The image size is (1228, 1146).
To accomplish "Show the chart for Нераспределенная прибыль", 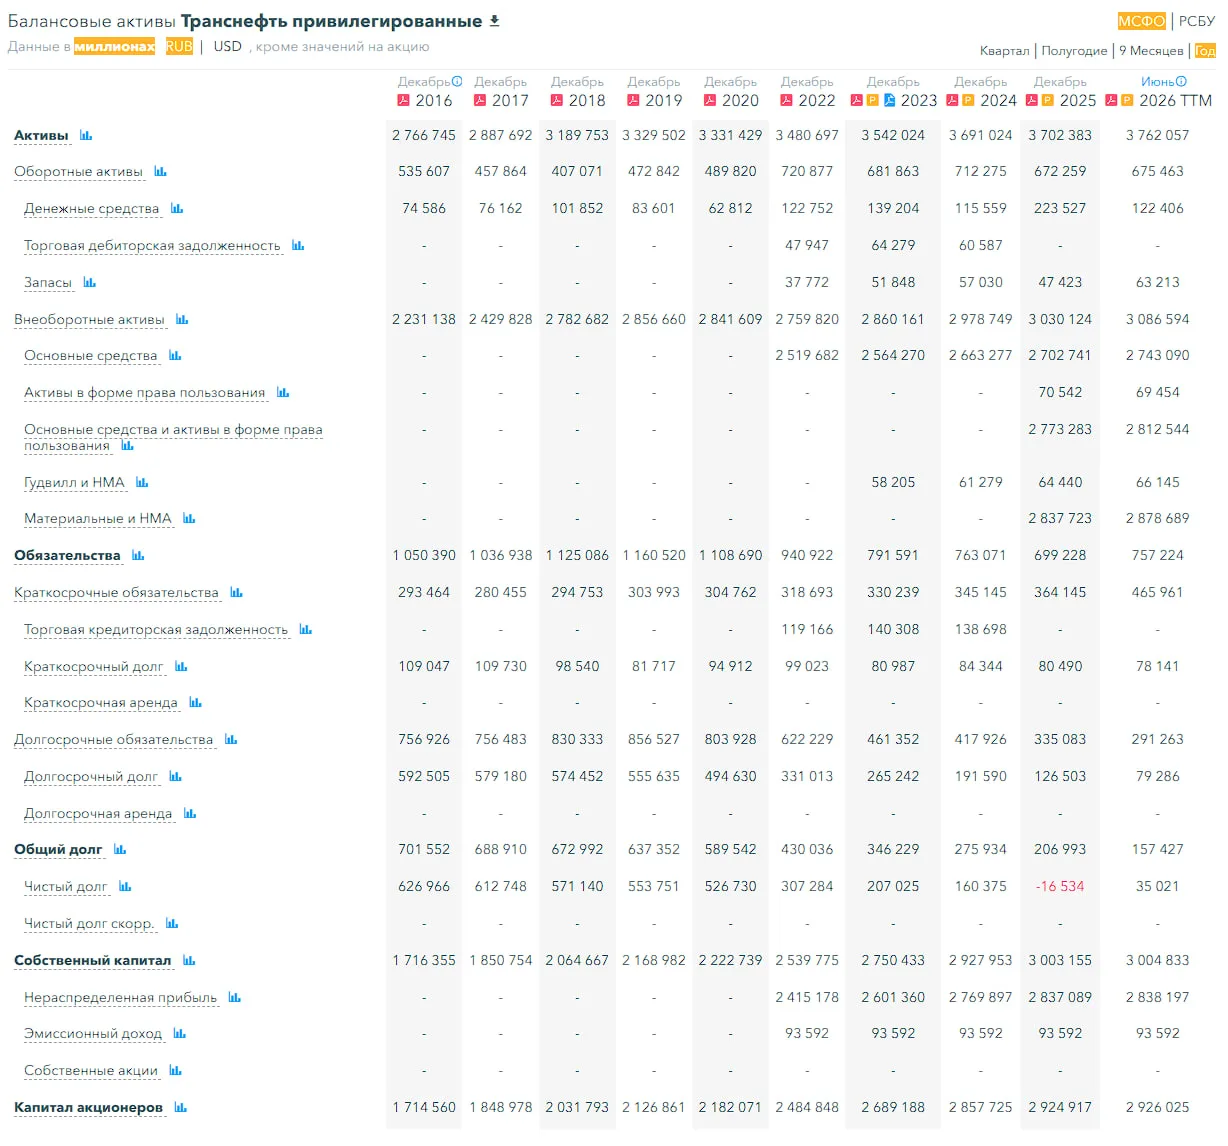I will pyautogui.click(x=235, y=997).
